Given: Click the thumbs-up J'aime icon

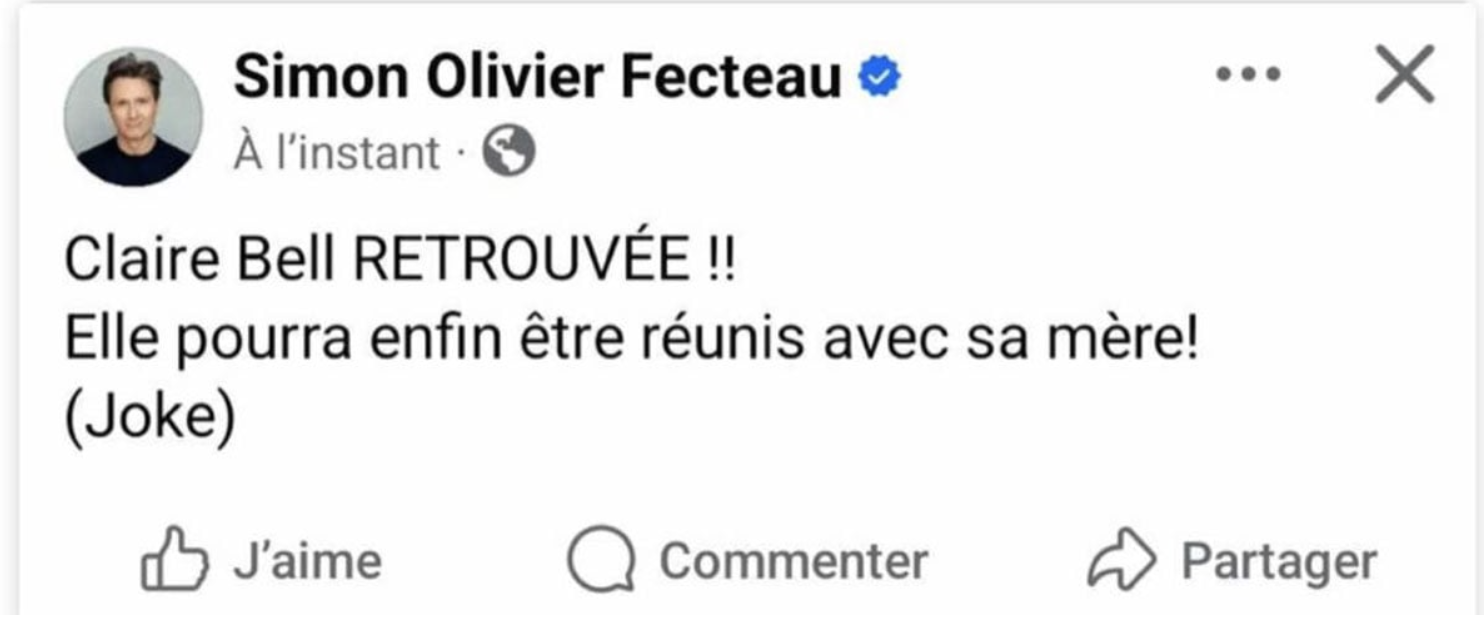Looking at the screenshot, I should (175, 559).
